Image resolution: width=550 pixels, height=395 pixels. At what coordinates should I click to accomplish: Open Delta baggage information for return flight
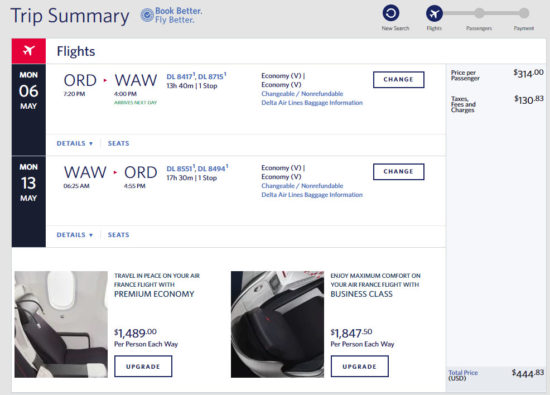pyautogui.click(x=312, y=195)
